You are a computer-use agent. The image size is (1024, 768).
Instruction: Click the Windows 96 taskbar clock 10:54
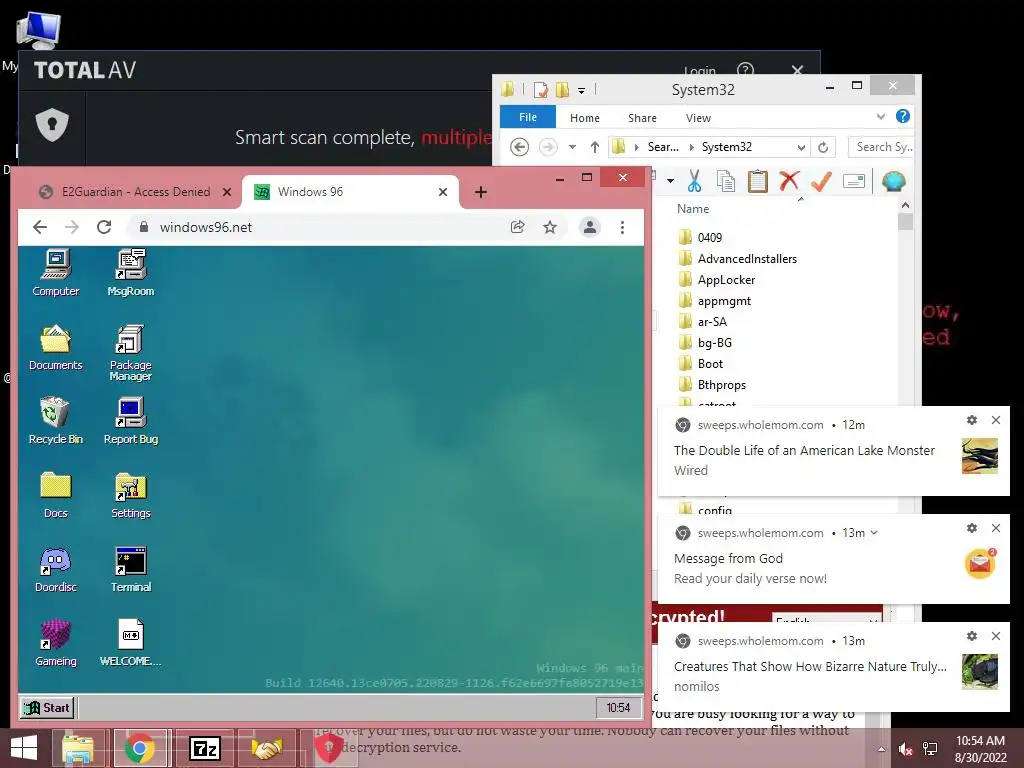point(618,707)
